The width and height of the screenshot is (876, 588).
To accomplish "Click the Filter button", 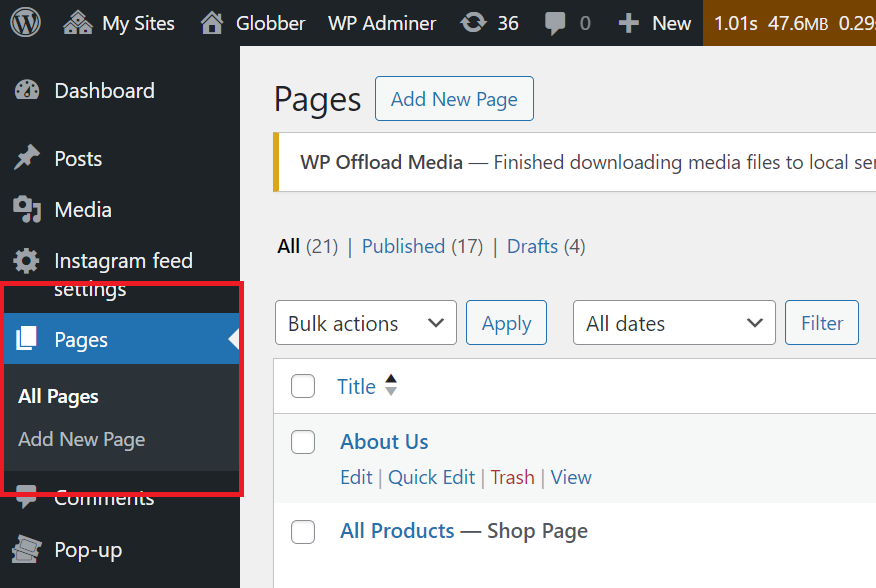I will [x=822, y=323].
